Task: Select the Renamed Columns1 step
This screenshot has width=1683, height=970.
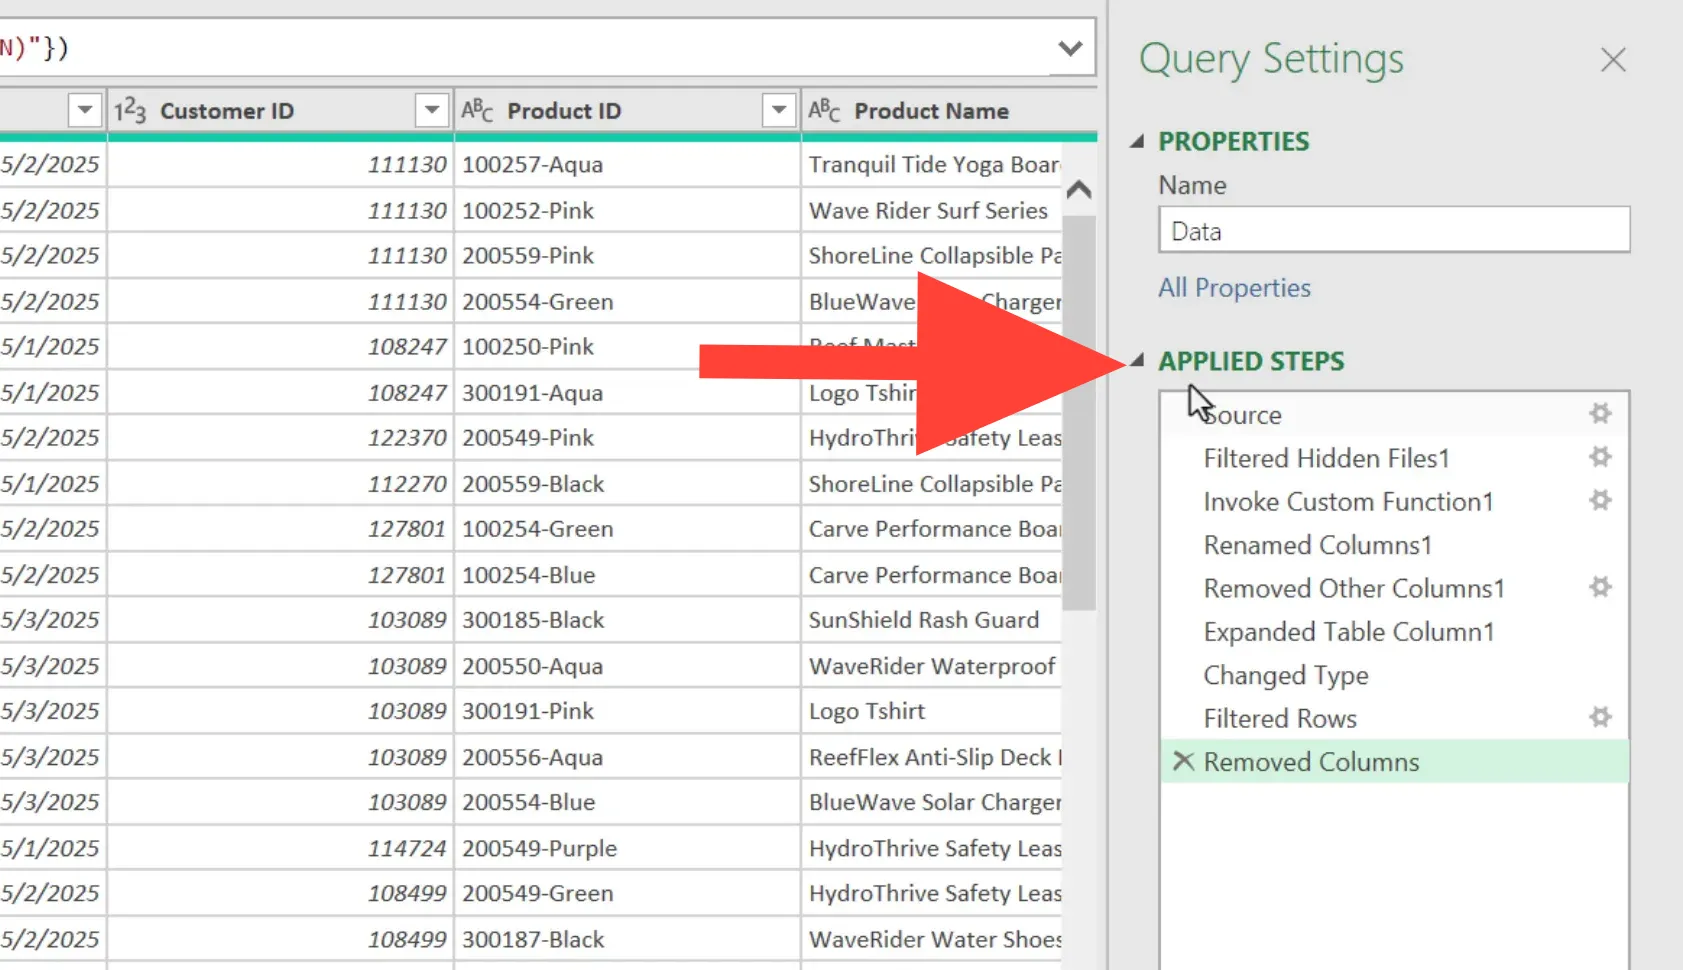Action: (1317, 545)
